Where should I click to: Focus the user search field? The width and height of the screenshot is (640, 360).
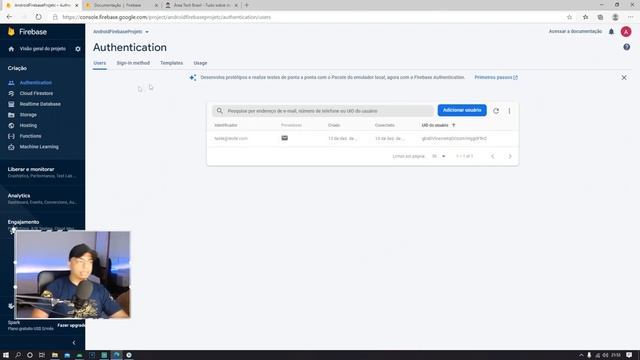[322, 111]
